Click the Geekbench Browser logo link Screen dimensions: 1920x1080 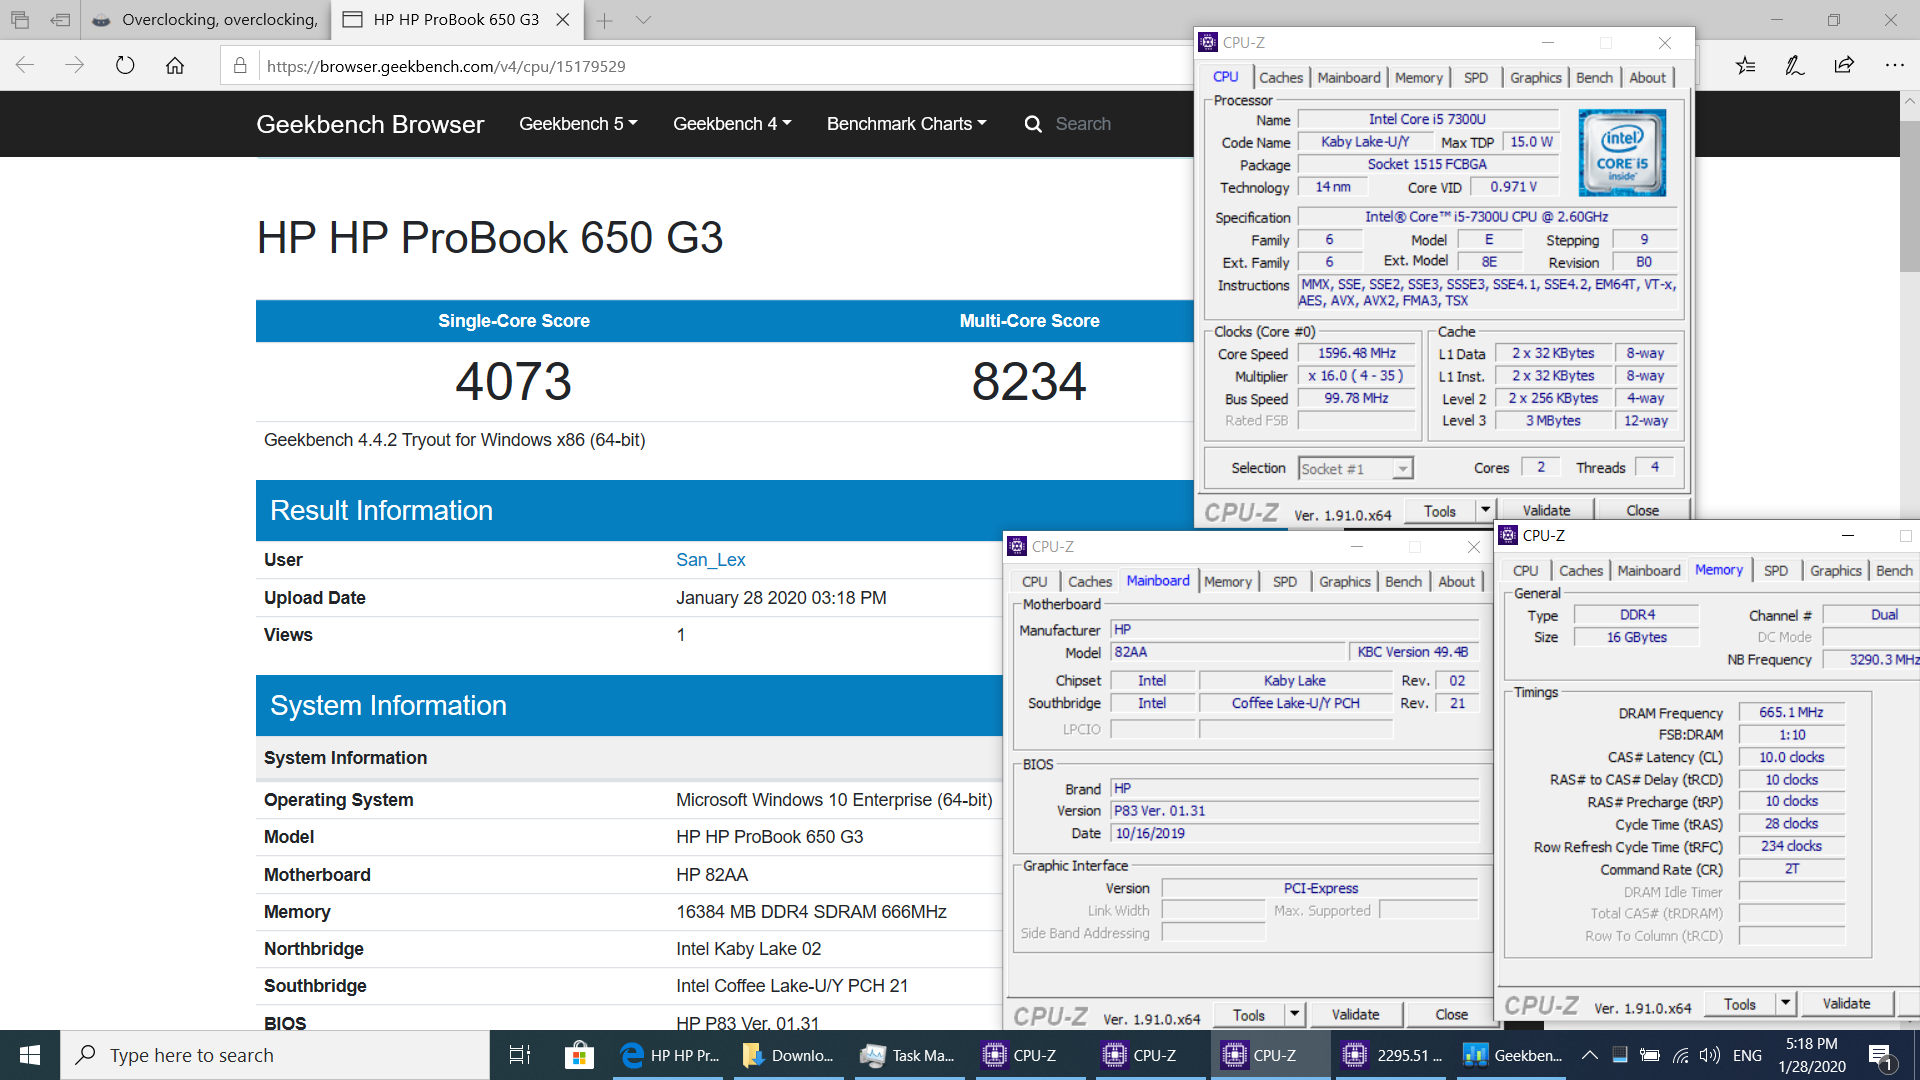pyautogui.click(x=370, y=124)
